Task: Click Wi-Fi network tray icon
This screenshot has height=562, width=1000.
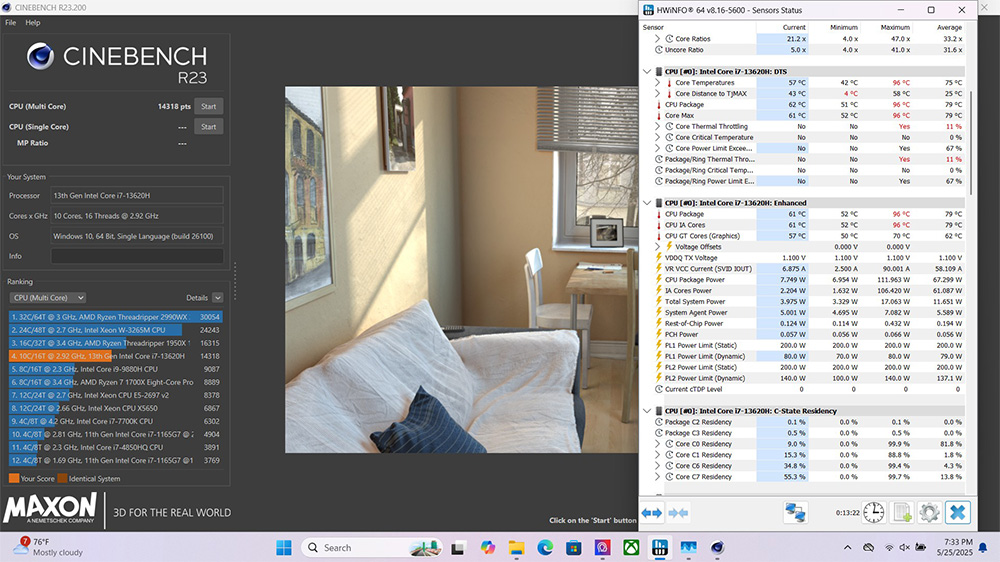Action: point(889,547)
